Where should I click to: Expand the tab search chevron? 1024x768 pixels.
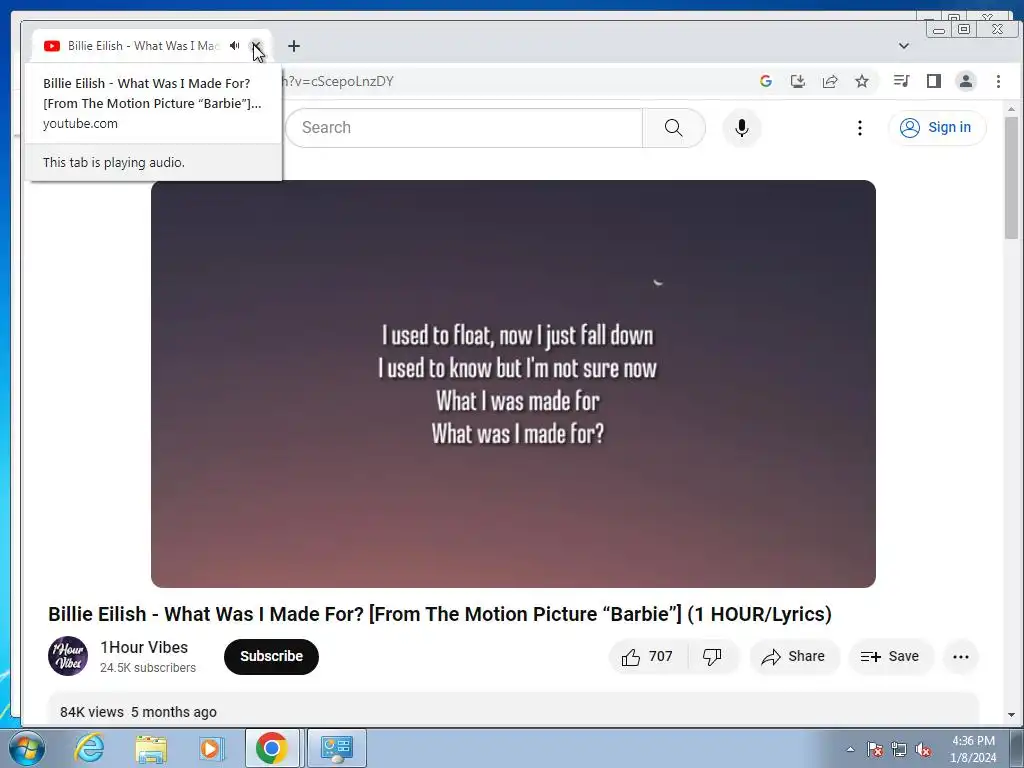(904, 46)
